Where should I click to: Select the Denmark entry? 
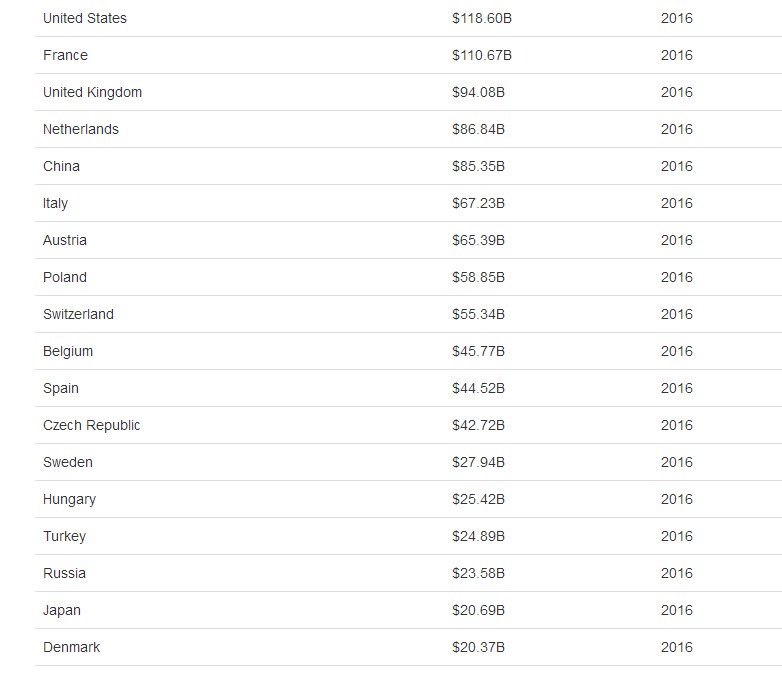click(x=71, y=648)
